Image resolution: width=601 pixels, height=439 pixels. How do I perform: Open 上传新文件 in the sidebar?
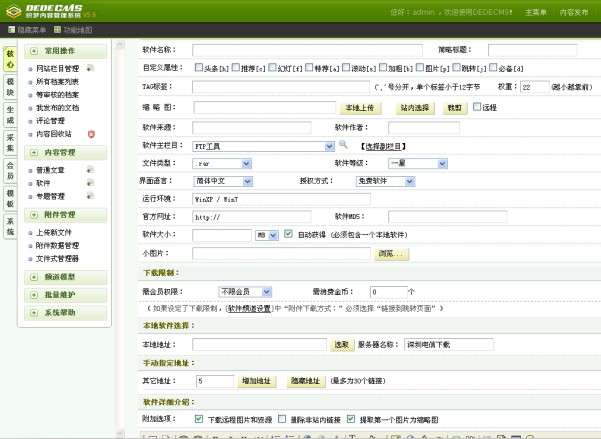54,232
